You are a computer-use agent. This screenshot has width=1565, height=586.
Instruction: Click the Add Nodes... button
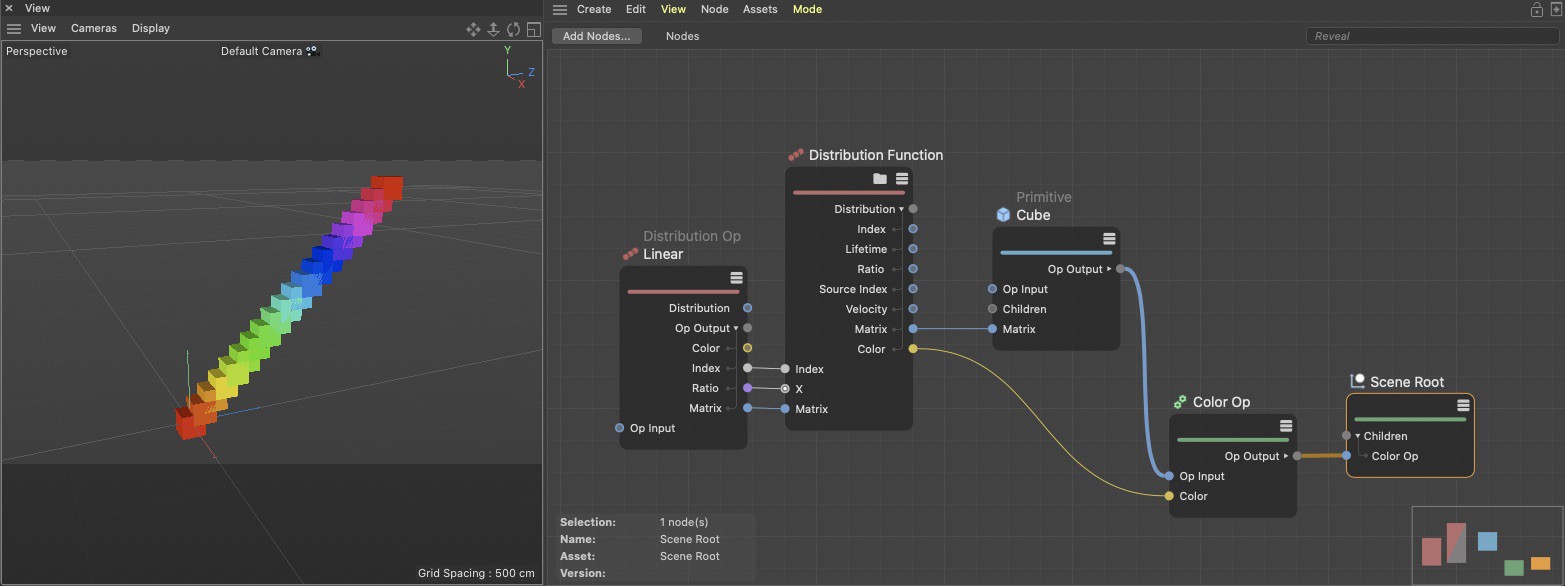(x=597, y=36)
